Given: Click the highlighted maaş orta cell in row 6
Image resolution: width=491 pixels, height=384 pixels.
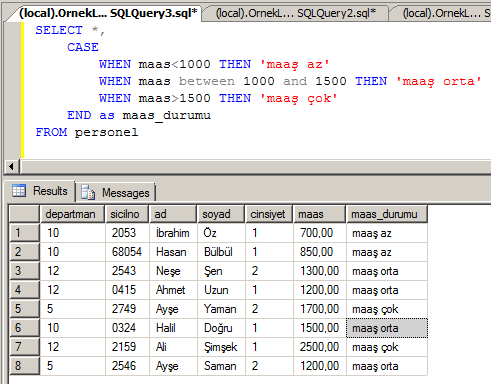Looking at the screenshot, I should pyautogui.click(x=387, y=328).
